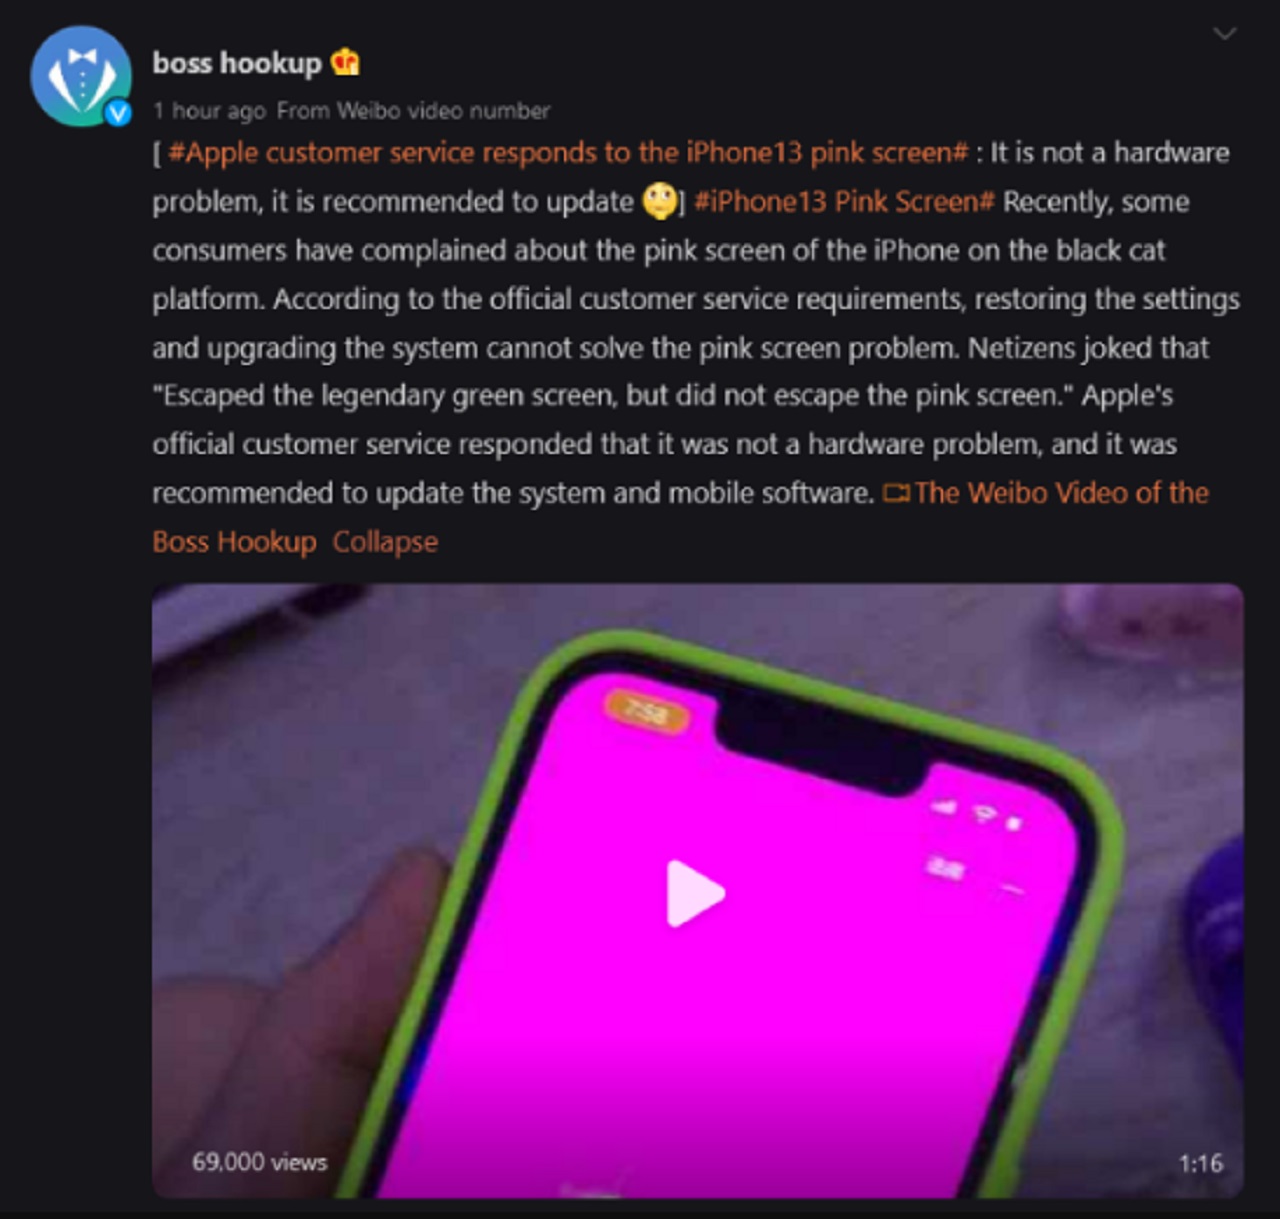Click the video camera icon before Weibo Video link
The height and width of the screenshot is (1219, 1280).
pyautogui.click(x=896, y=493)
